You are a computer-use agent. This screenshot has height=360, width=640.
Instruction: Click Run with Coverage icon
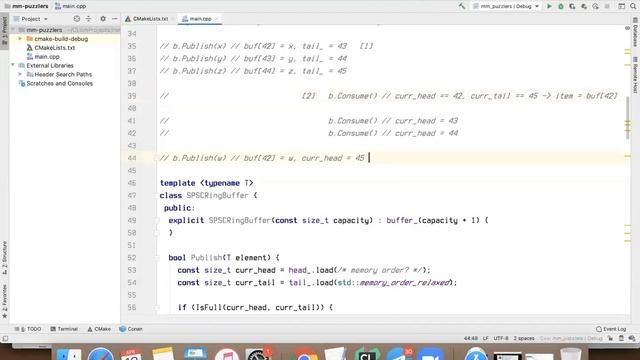point(572,6)
